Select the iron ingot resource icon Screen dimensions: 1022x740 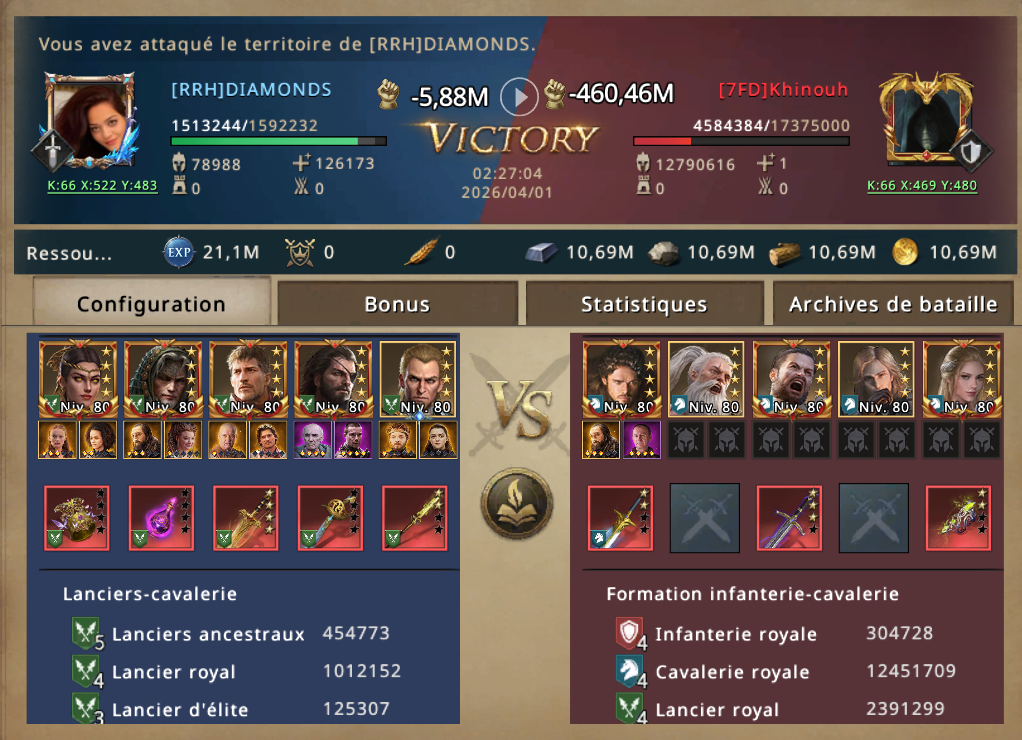tap(542, 252)
